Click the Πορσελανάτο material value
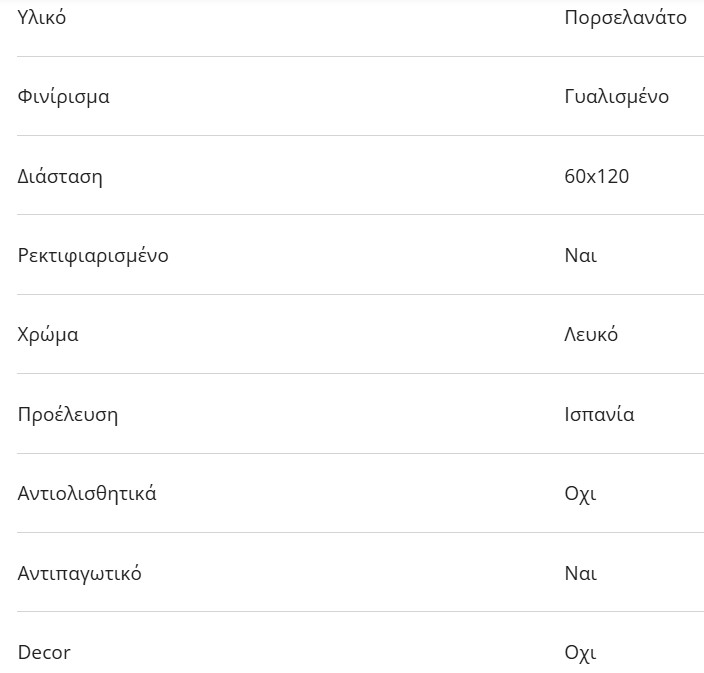The height and width of the screenshot is (673, 704). tap(625, 18)
